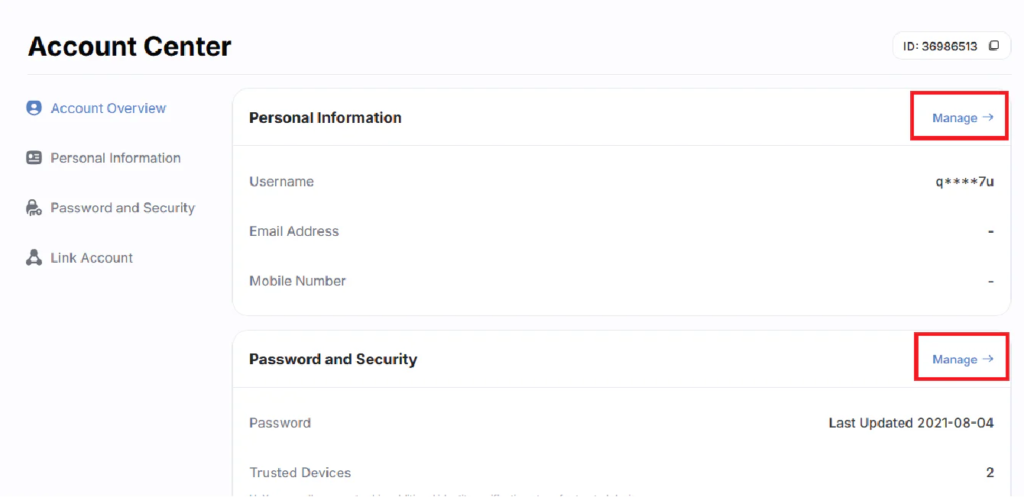Go to Password and Security in the sidebar
The width and height of the screenshot is (1024, 497).
point(122,208)
